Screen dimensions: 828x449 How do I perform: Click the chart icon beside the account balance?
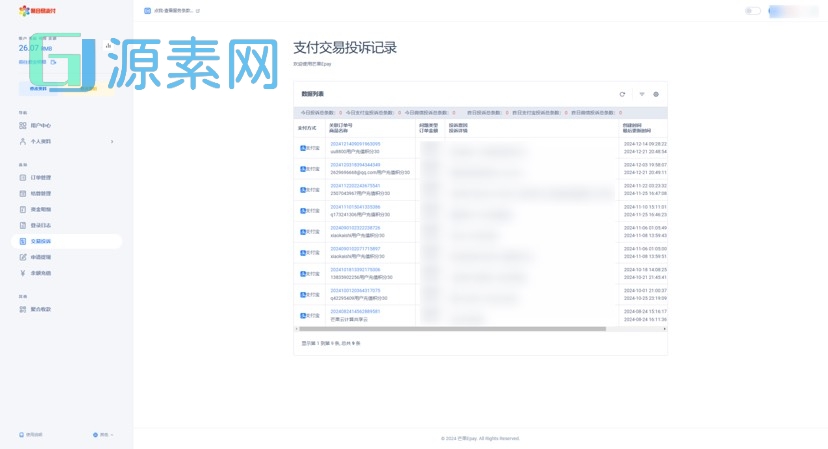(x=108, y=45)
